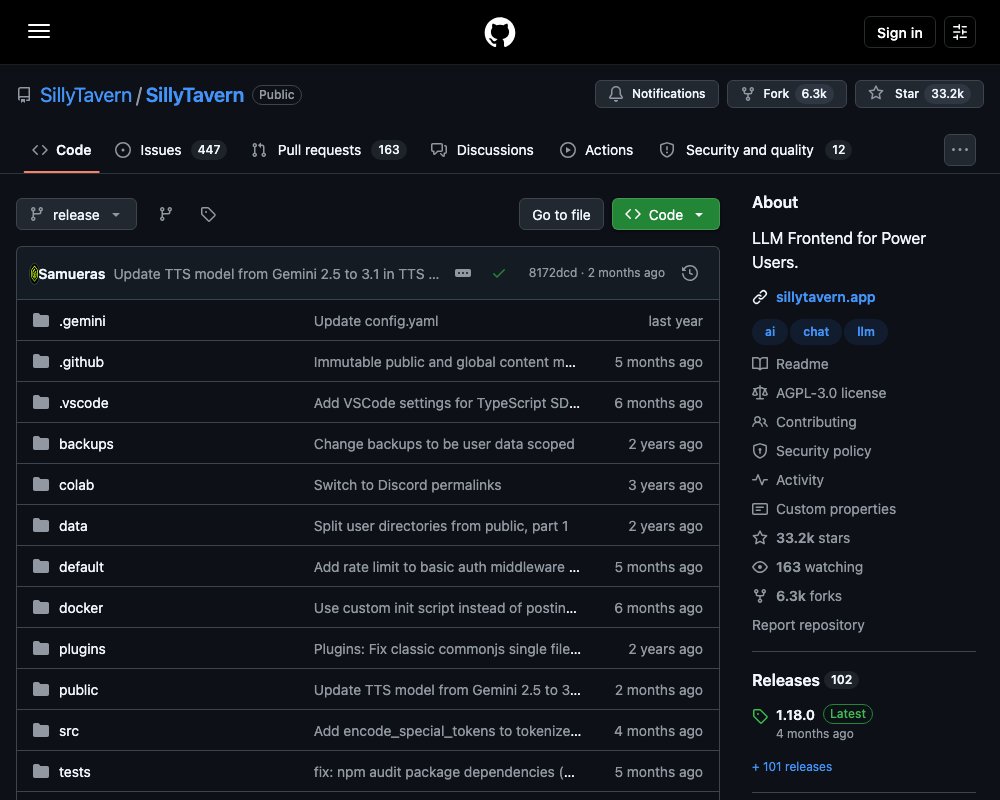Click the release tag icon beside 1.18.0
1000x800 pixels.
point(760,716)
